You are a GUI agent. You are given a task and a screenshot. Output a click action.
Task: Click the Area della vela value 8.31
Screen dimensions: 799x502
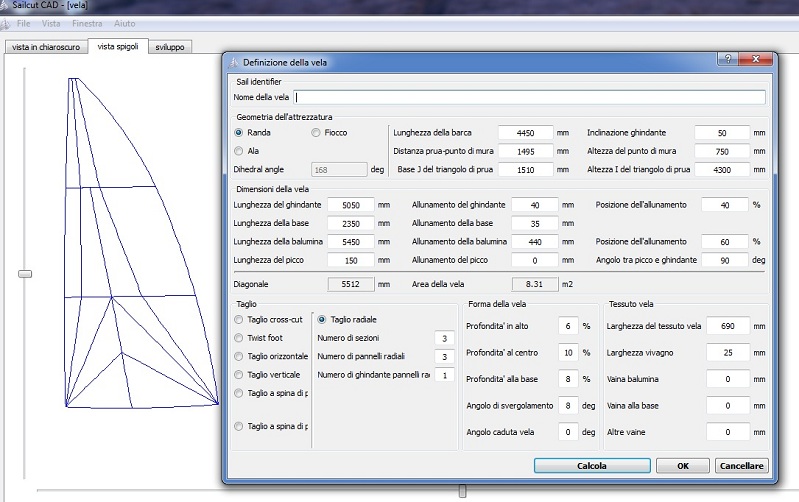tap(535, 284)
